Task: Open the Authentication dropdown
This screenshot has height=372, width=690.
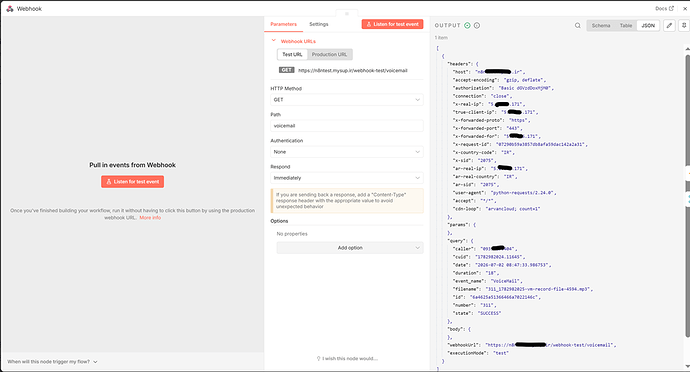Action: pos(347,152)
